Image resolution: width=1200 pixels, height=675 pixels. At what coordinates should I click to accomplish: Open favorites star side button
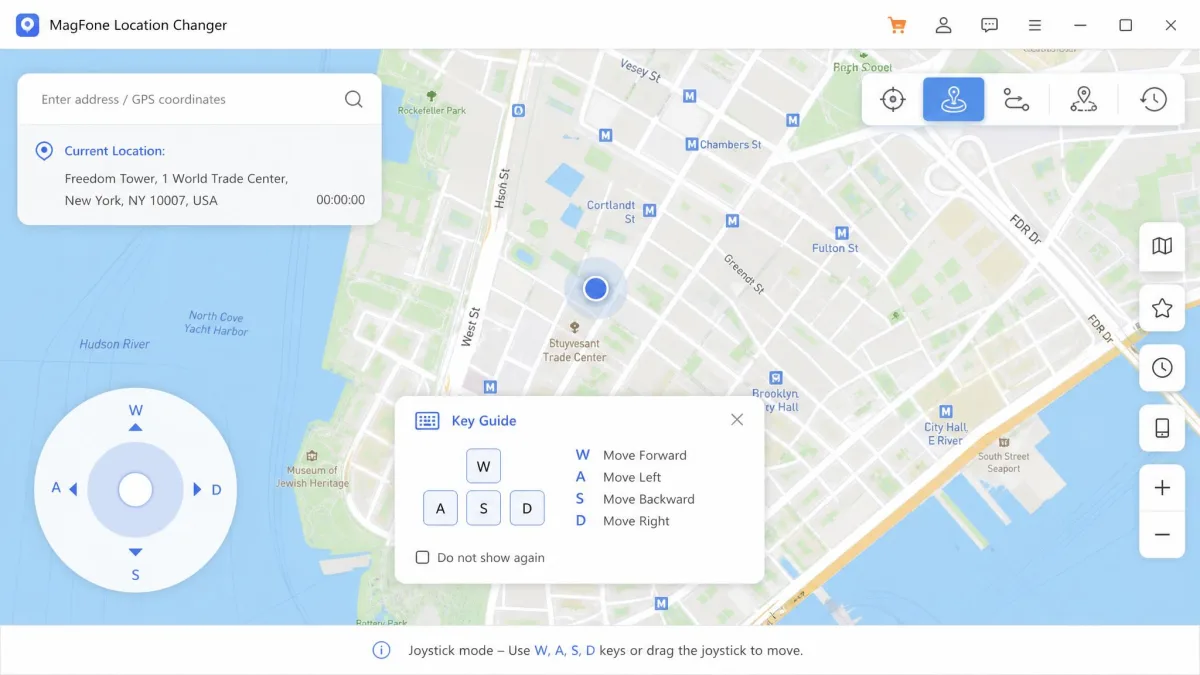(x=1162, y=308)
